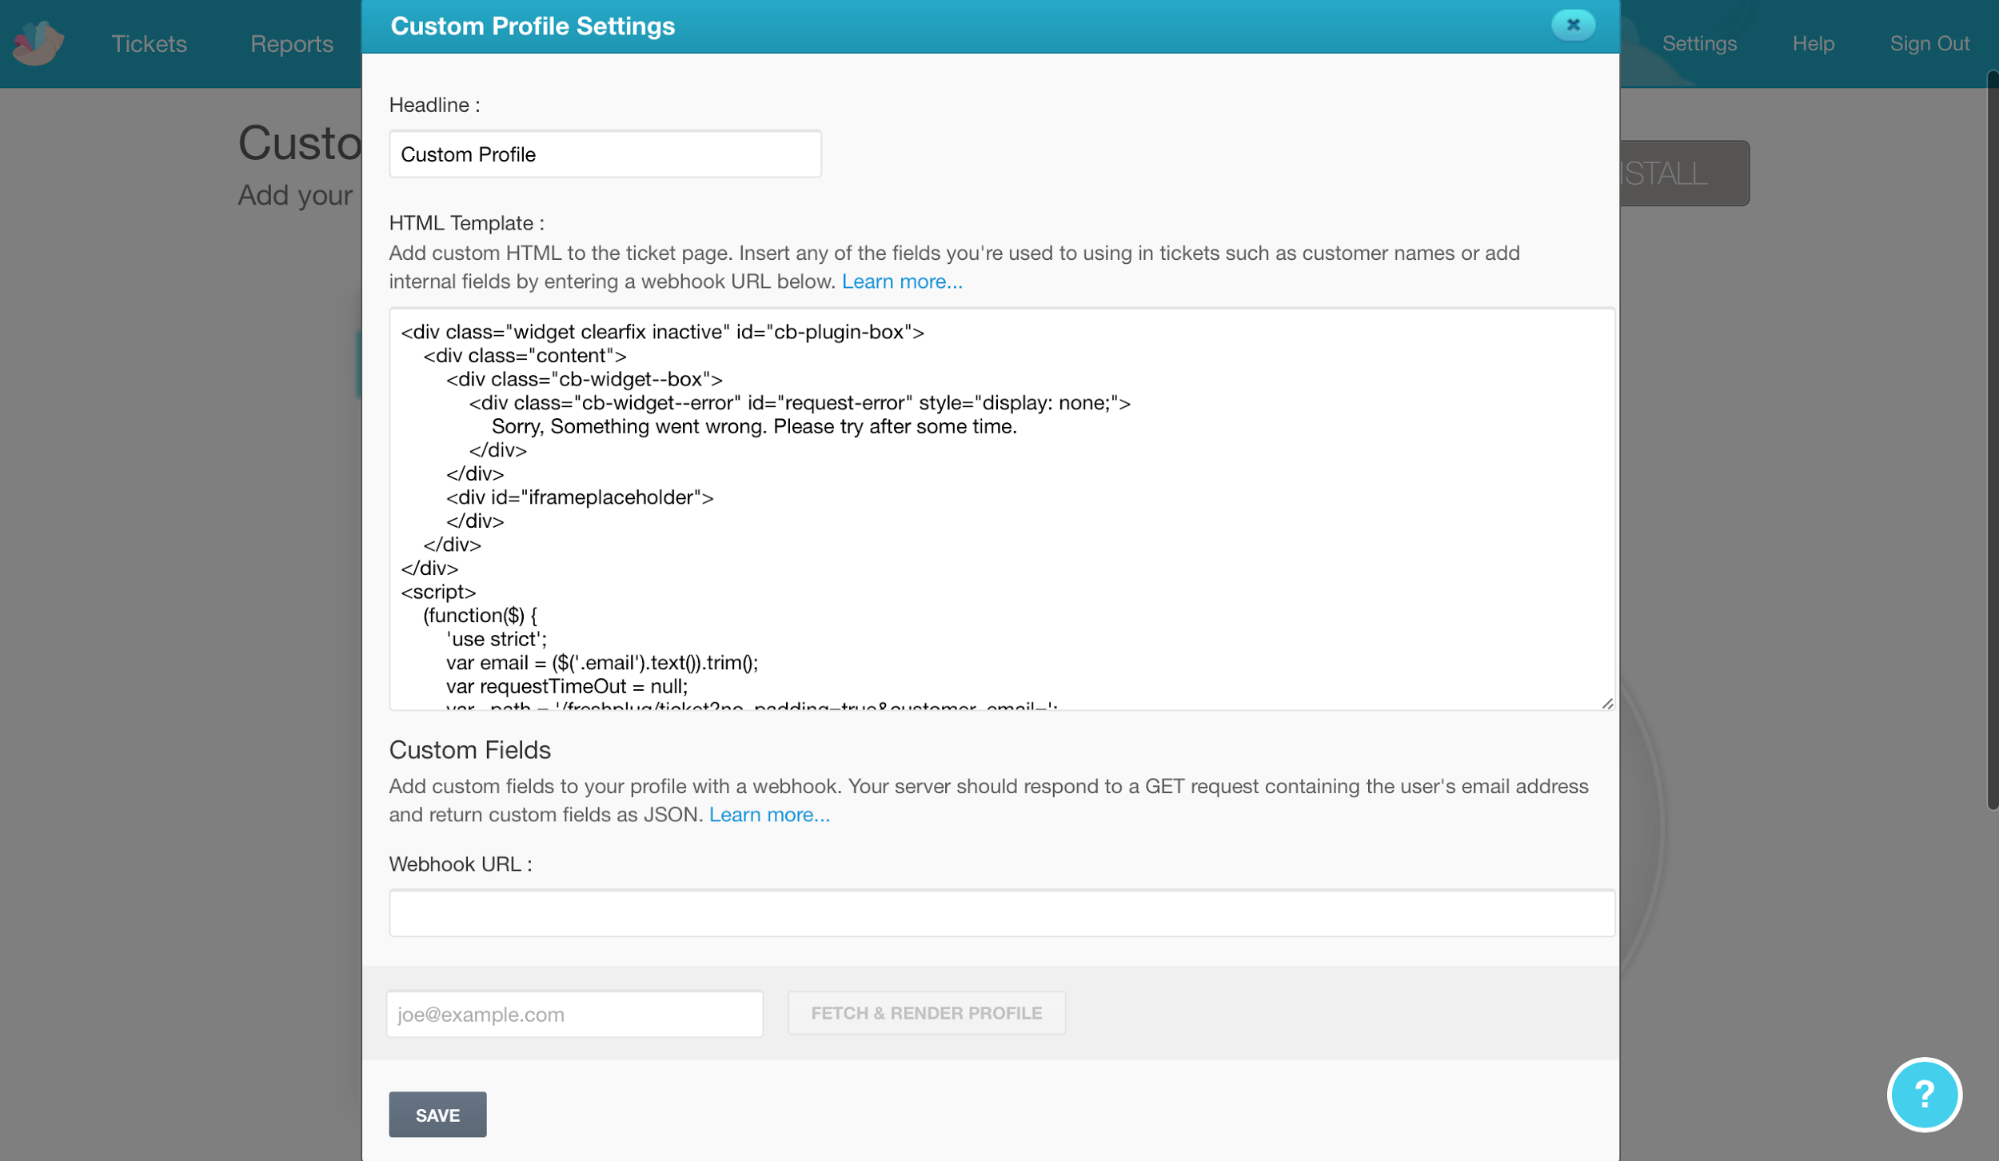1999x1162 pixels.
Task: Click inside the HTML Template code area
Action: coord(1002,509)
